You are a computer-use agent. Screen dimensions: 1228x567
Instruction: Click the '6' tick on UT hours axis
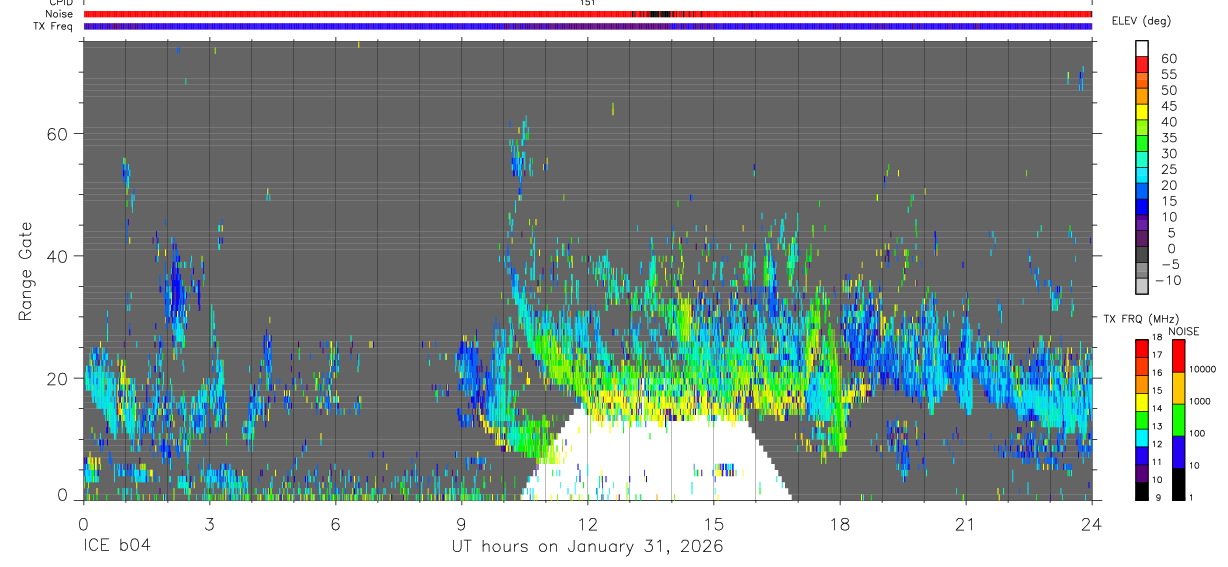pos(335,522)
